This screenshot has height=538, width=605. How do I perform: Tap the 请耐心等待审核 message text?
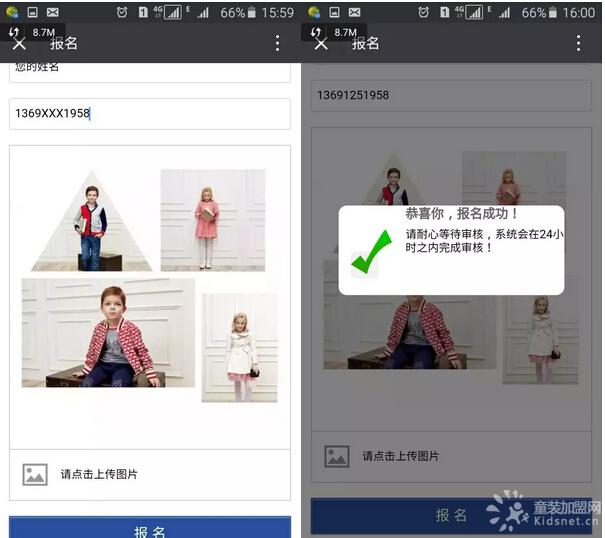point(484,240)
